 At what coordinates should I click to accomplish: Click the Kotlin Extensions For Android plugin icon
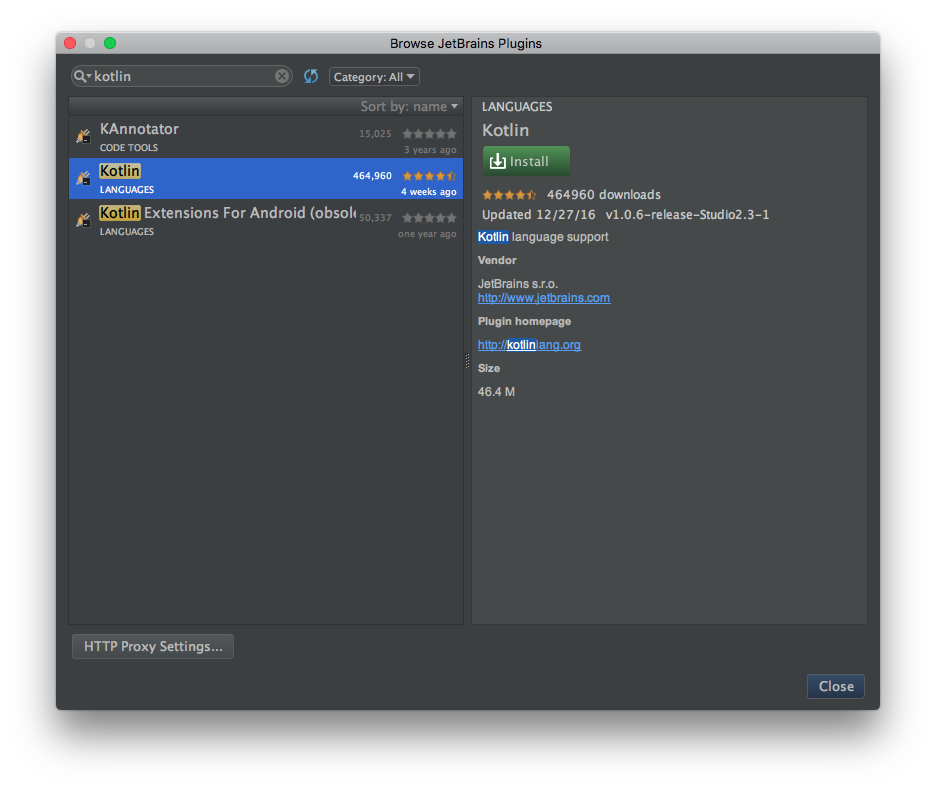click(84, 220)
